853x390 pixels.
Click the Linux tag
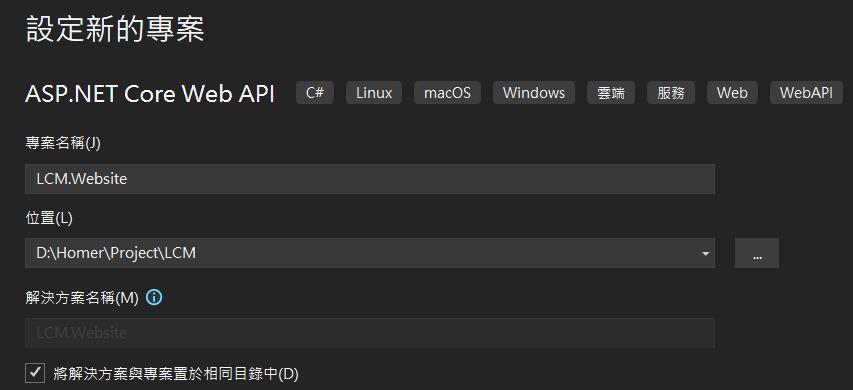tap(374, 92)
